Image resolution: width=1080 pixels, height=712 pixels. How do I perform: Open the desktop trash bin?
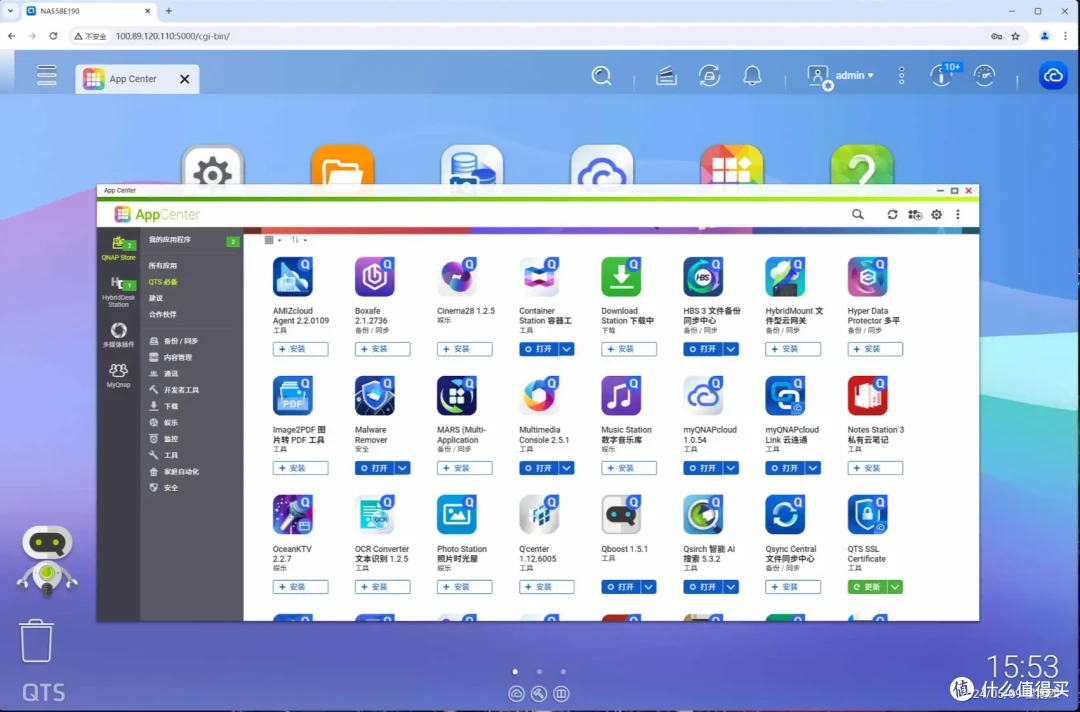click(36, 640)
